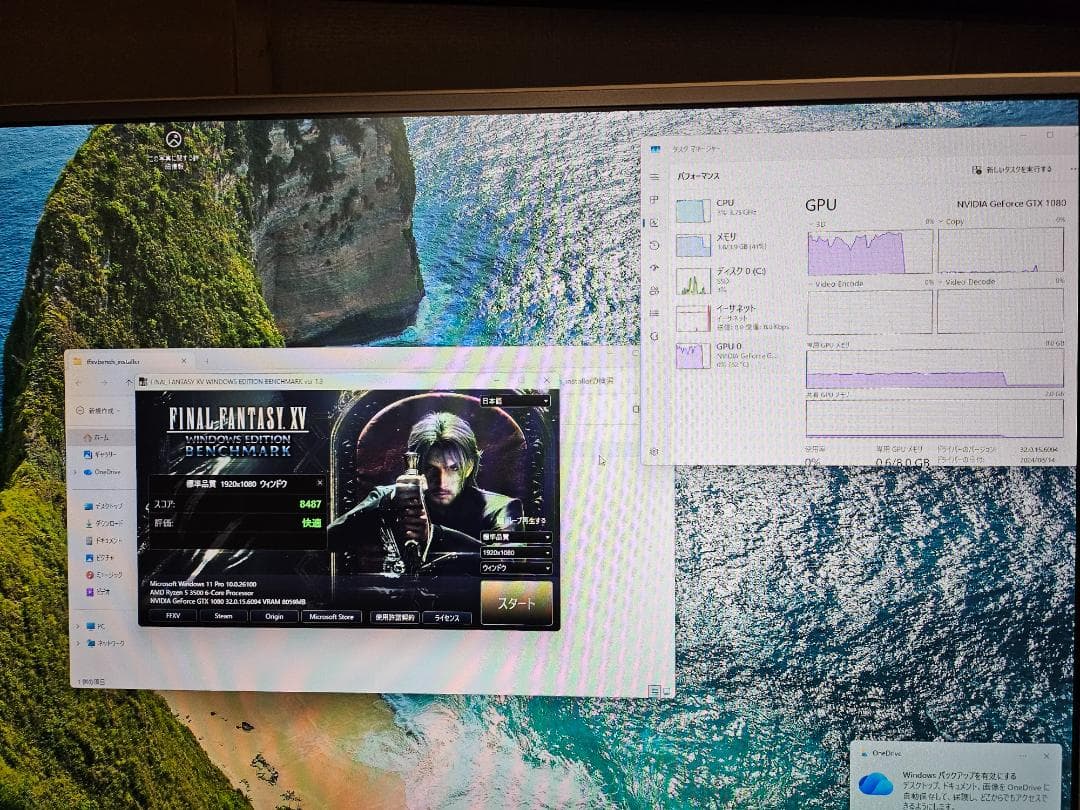
Task: Expand ネットワーク tree node chevron
Action: tap(78, 643)
